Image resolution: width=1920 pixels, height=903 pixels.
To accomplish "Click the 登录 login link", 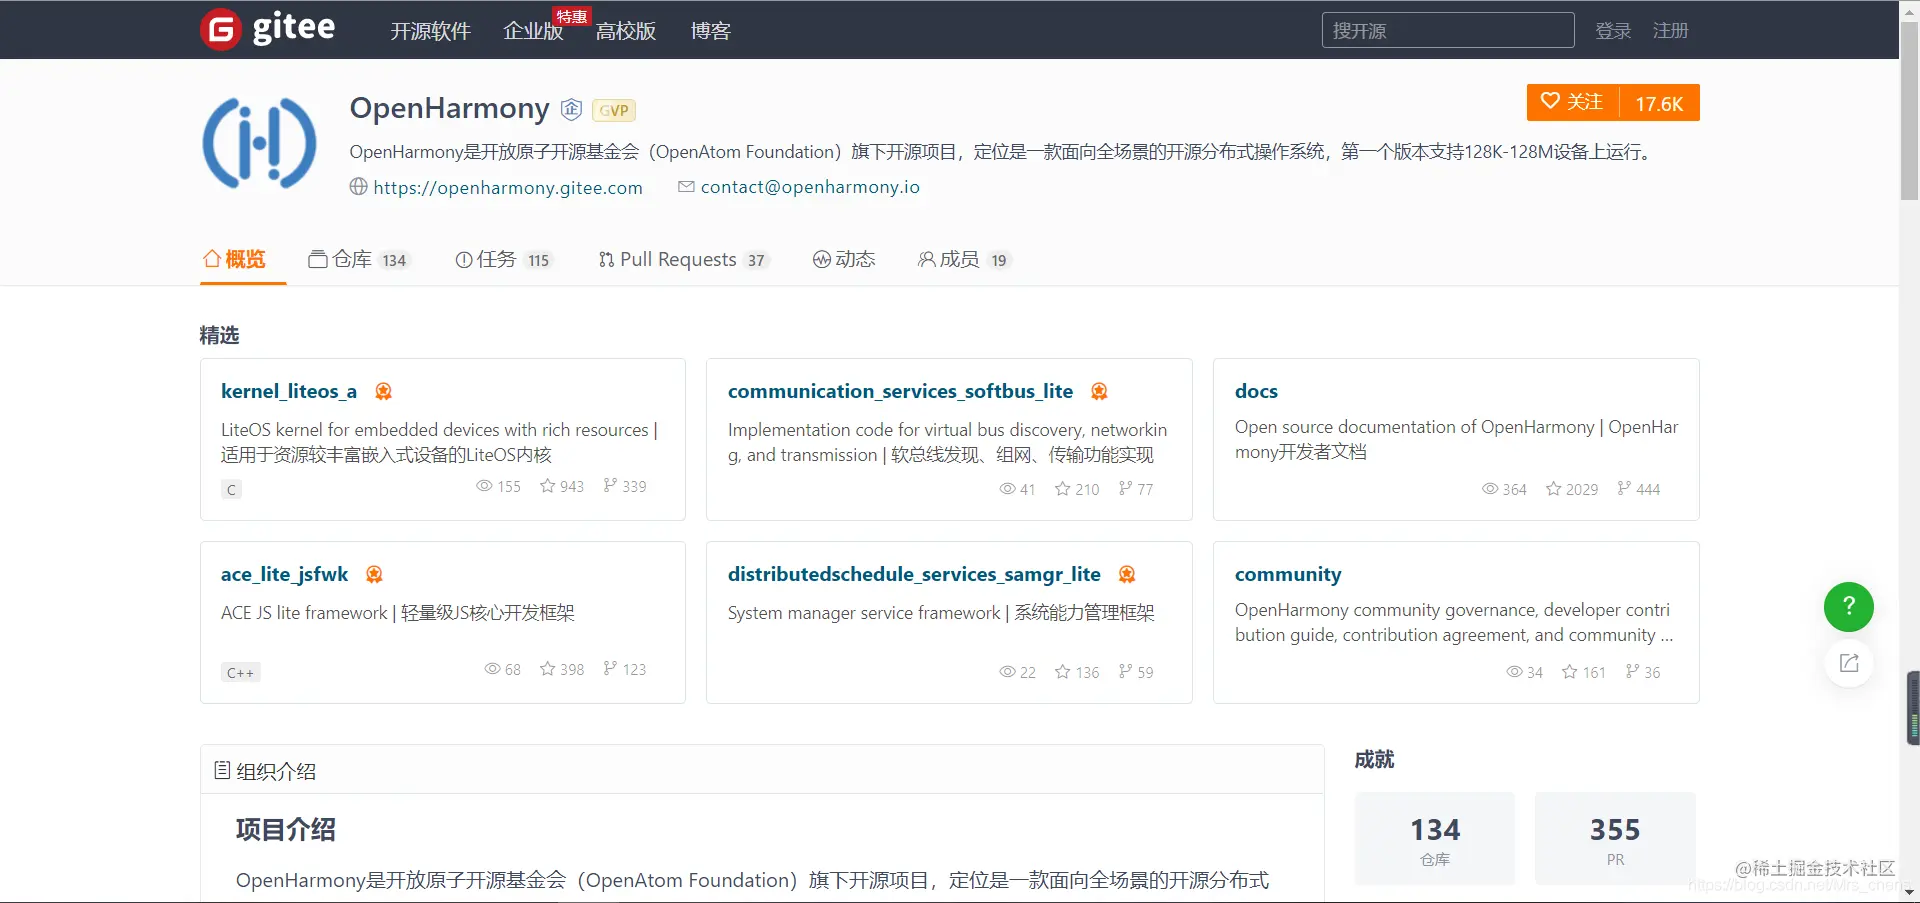I will pyautogui.click(x=1613, y=31).
